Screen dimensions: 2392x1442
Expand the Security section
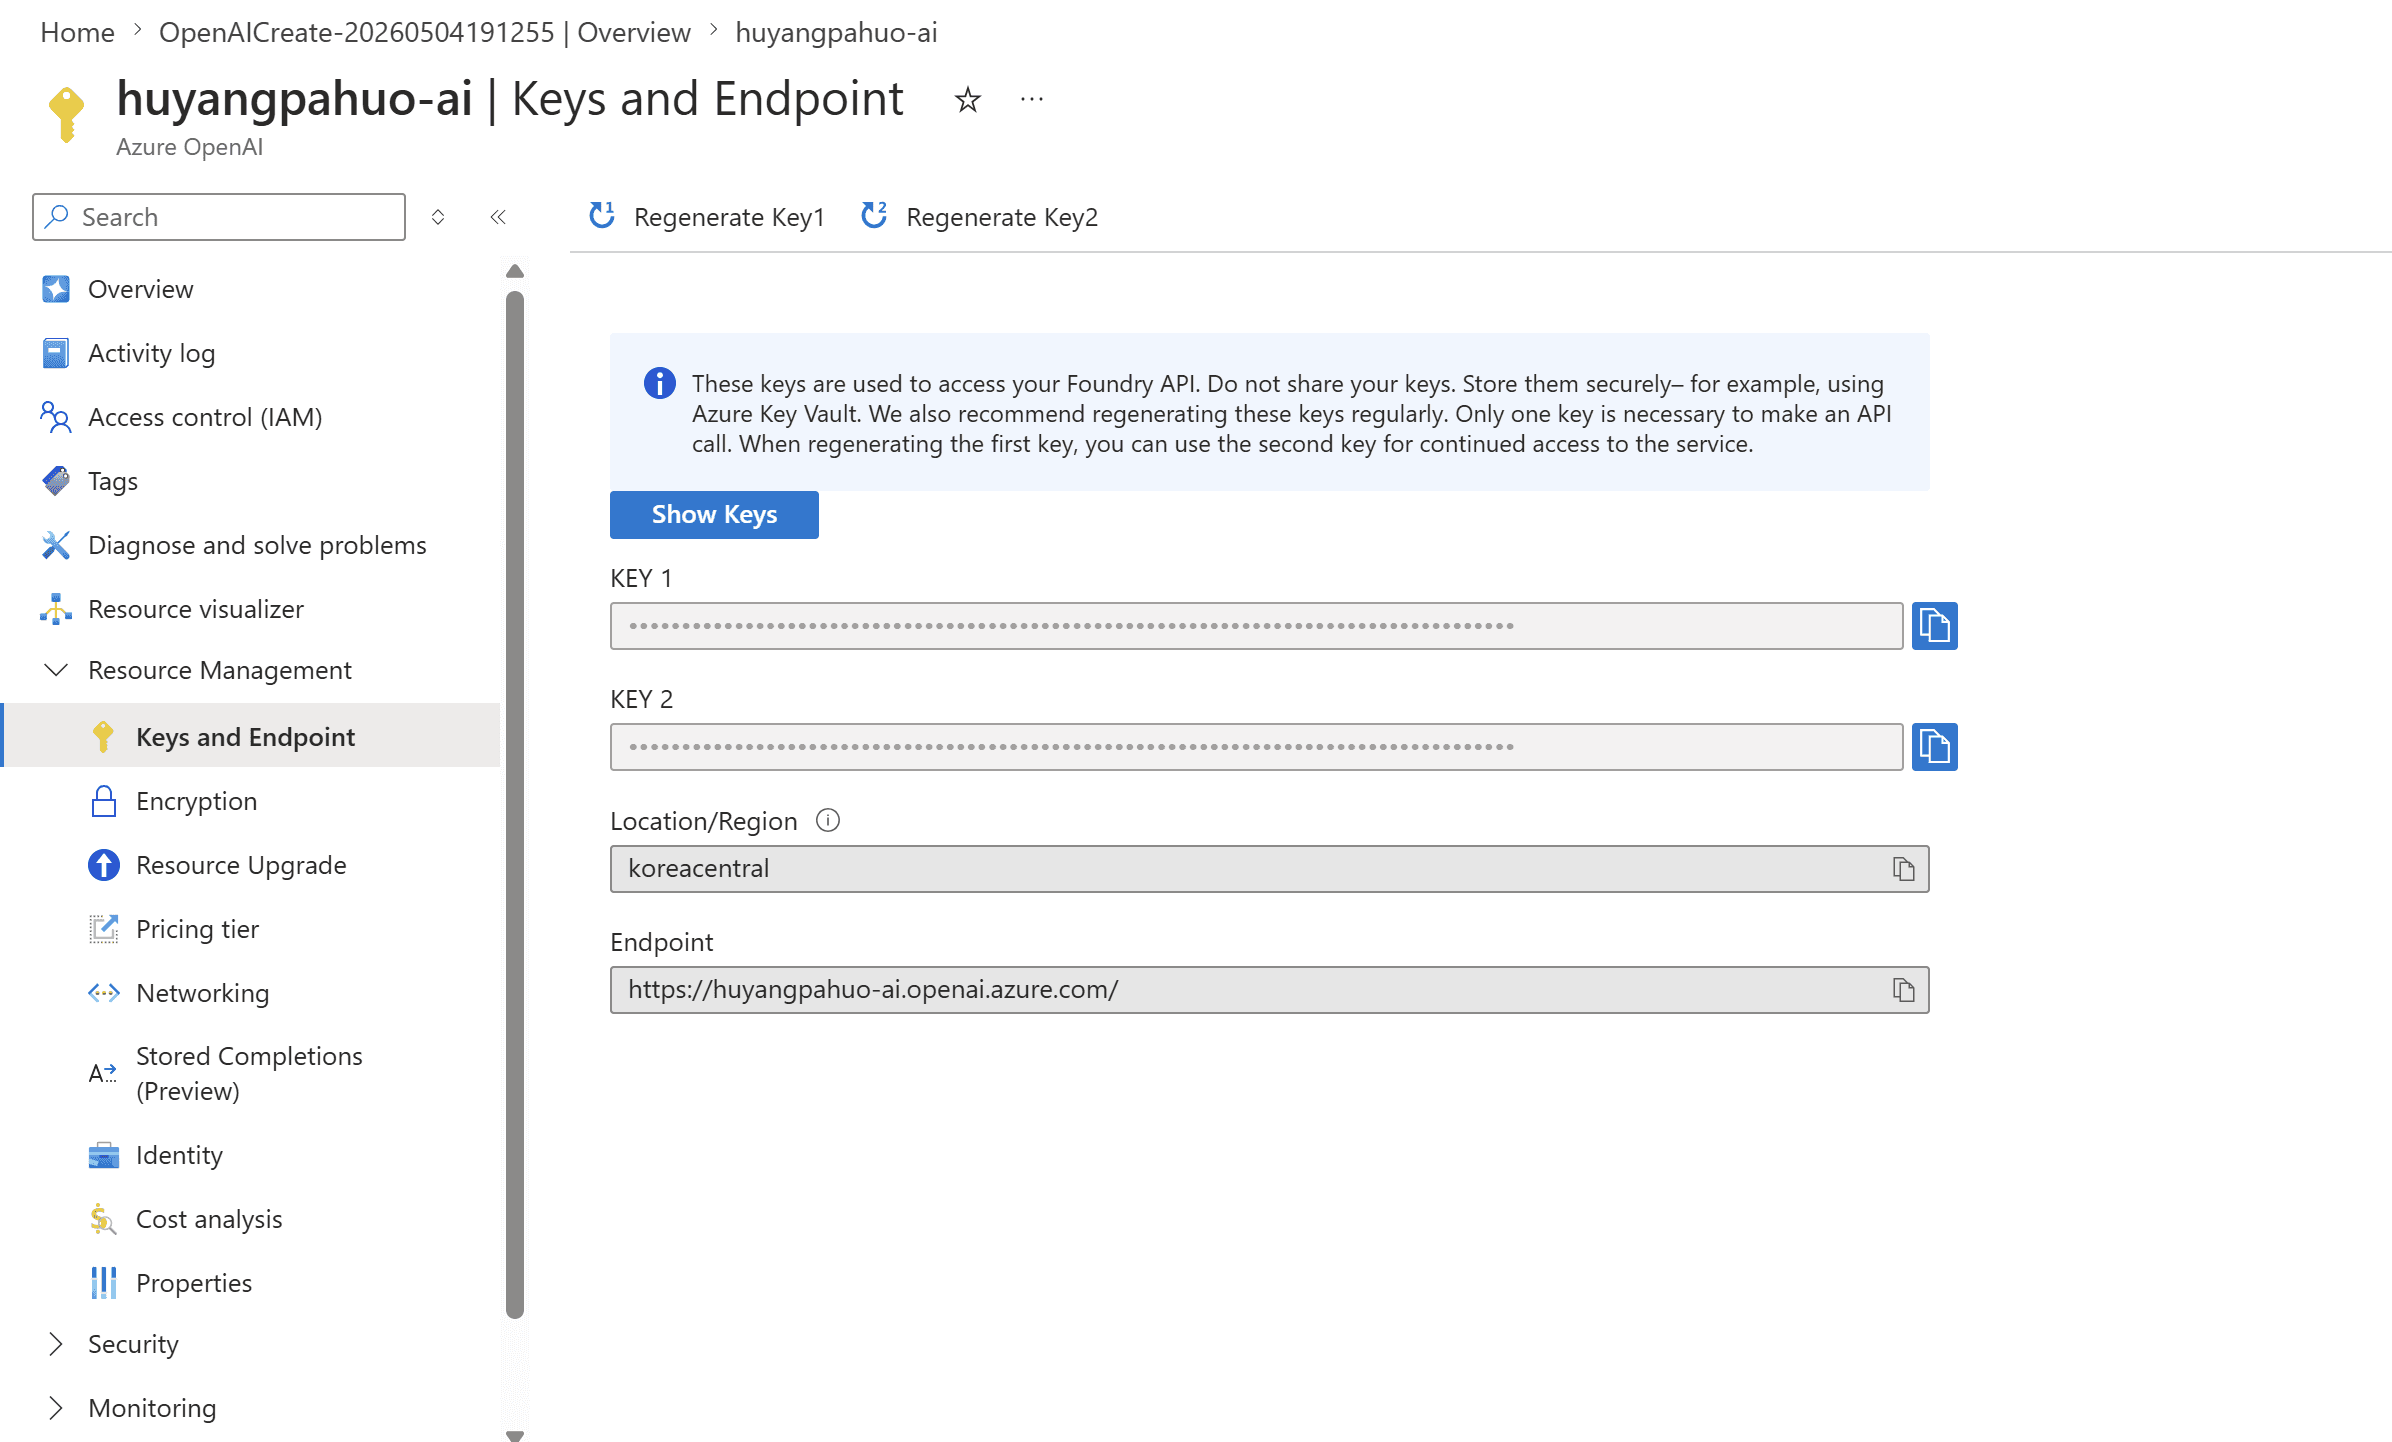(57, 1344)
